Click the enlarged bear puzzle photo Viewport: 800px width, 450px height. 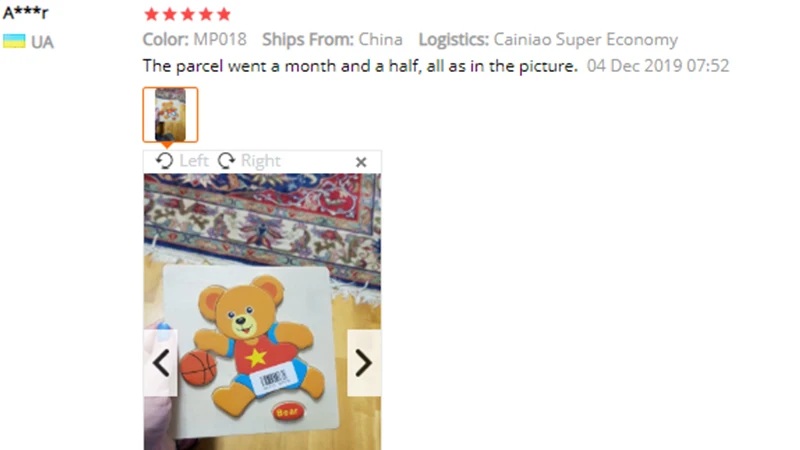(x=262, y=312)
